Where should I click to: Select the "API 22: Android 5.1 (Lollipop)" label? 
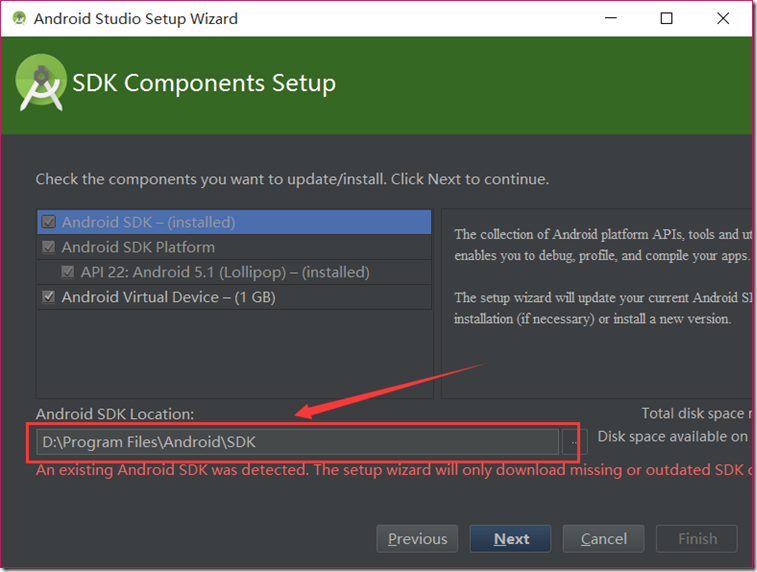pyautogui.click(x=225, y=272)
